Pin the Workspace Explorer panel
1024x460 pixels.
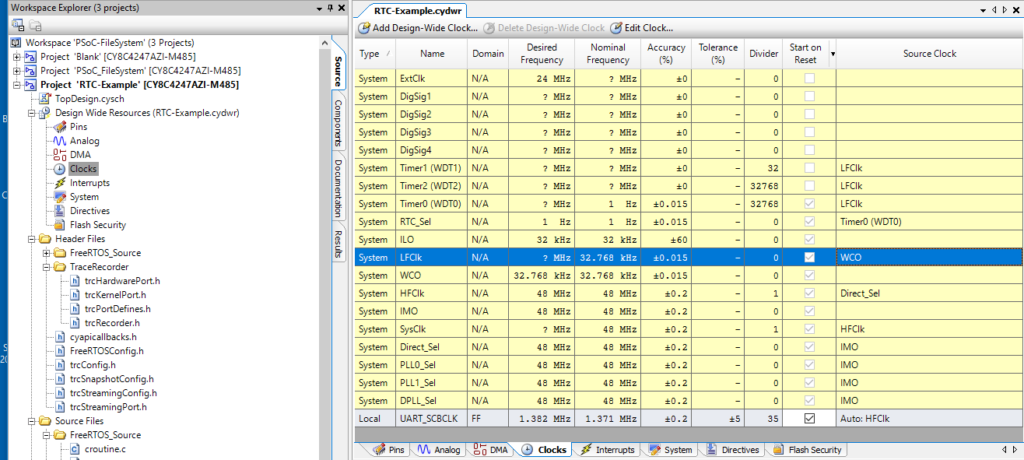point(330,8)
